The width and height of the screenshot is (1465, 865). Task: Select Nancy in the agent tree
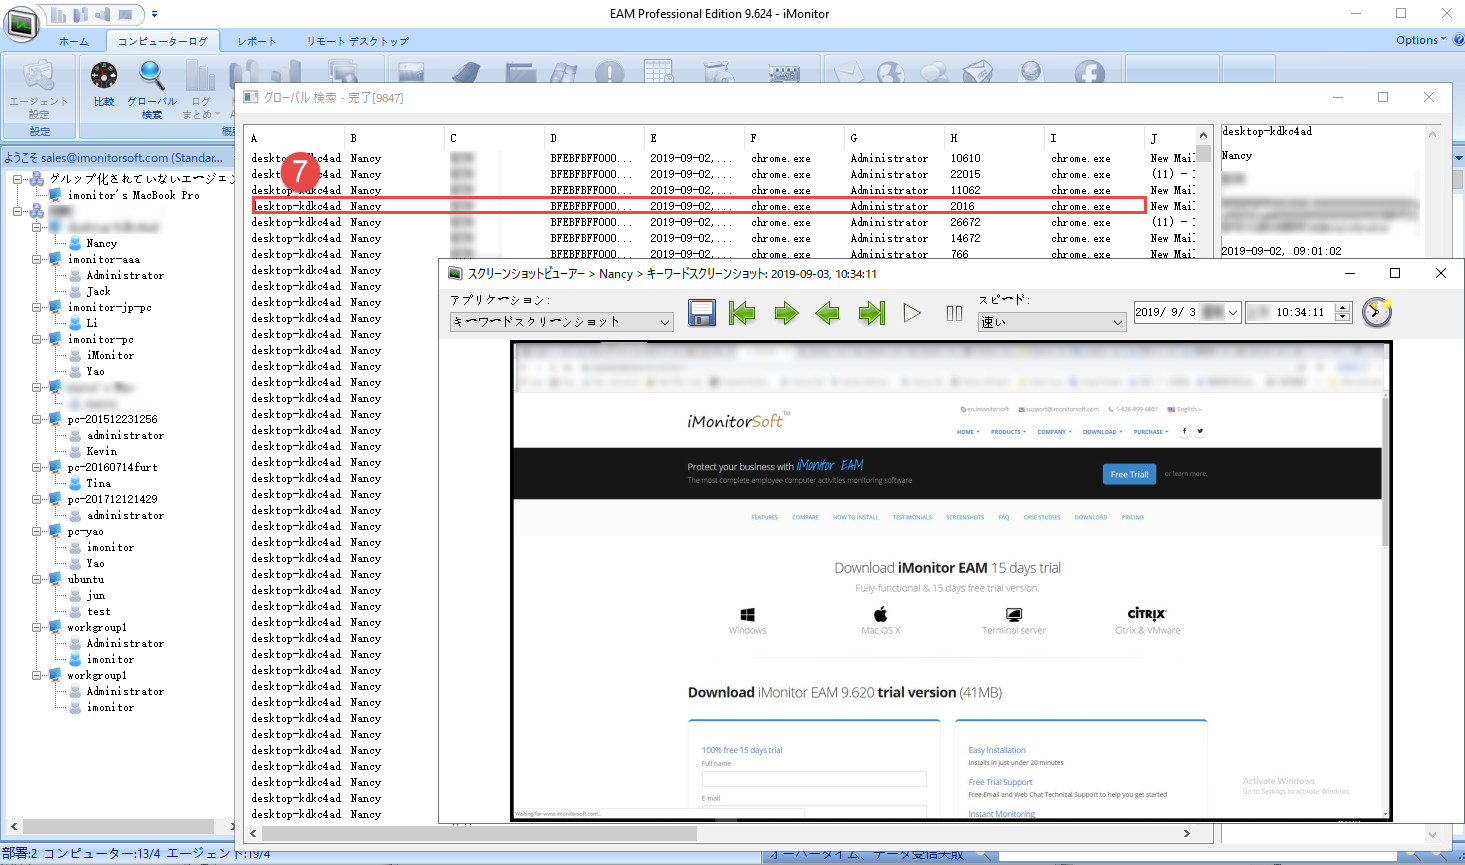point(102,243)
